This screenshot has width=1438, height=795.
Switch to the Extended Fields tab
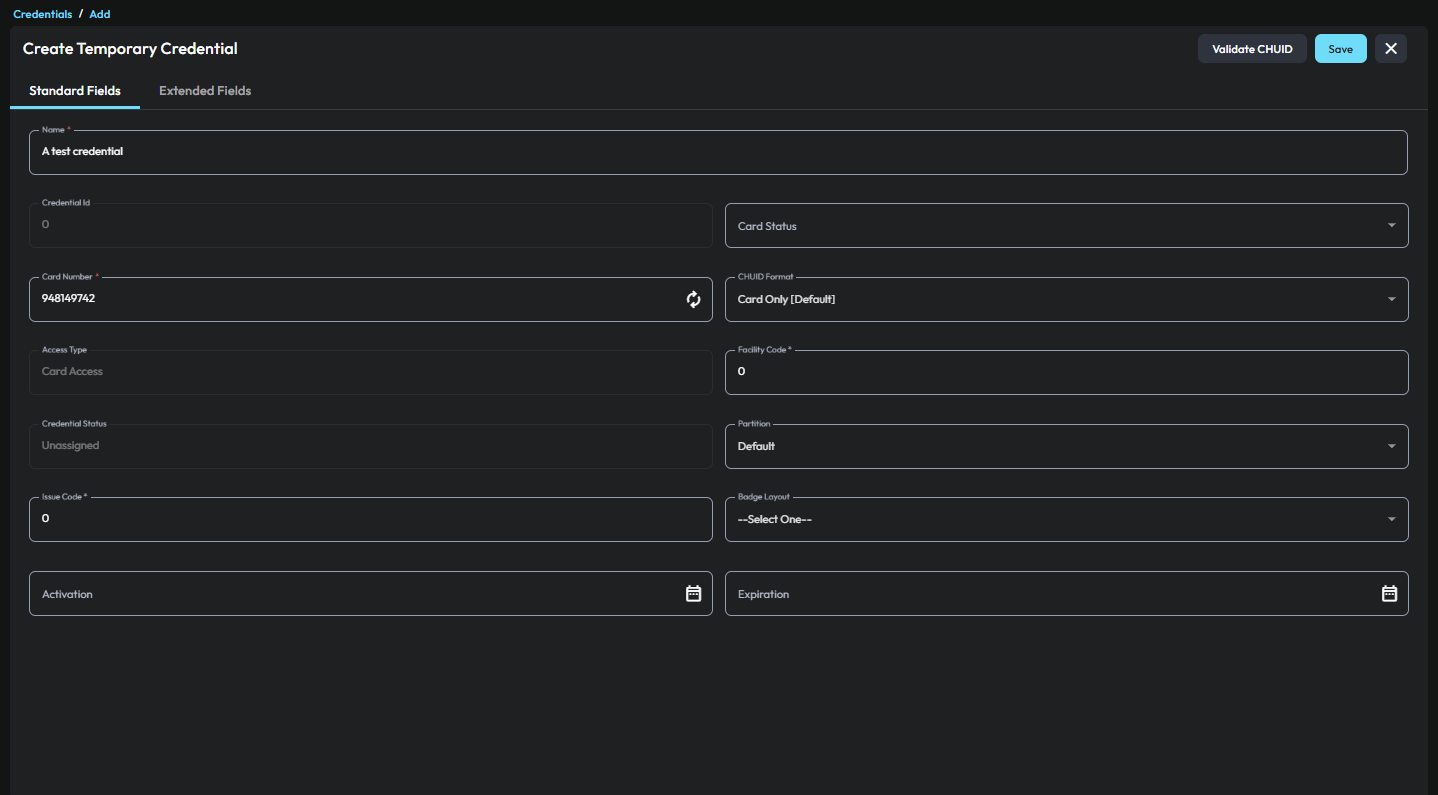coord(205,91)
